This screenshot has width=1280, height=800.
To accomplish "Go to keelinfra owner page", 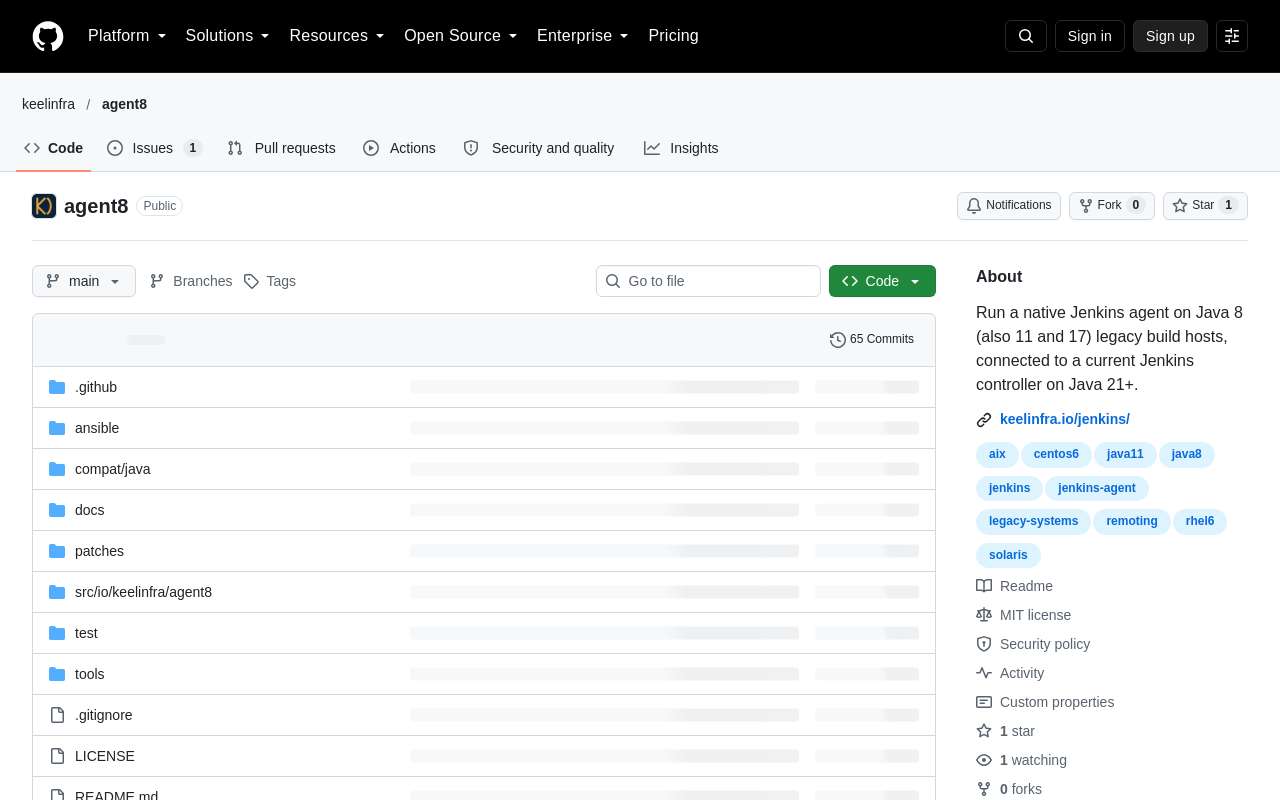I will tap(48, 104).
